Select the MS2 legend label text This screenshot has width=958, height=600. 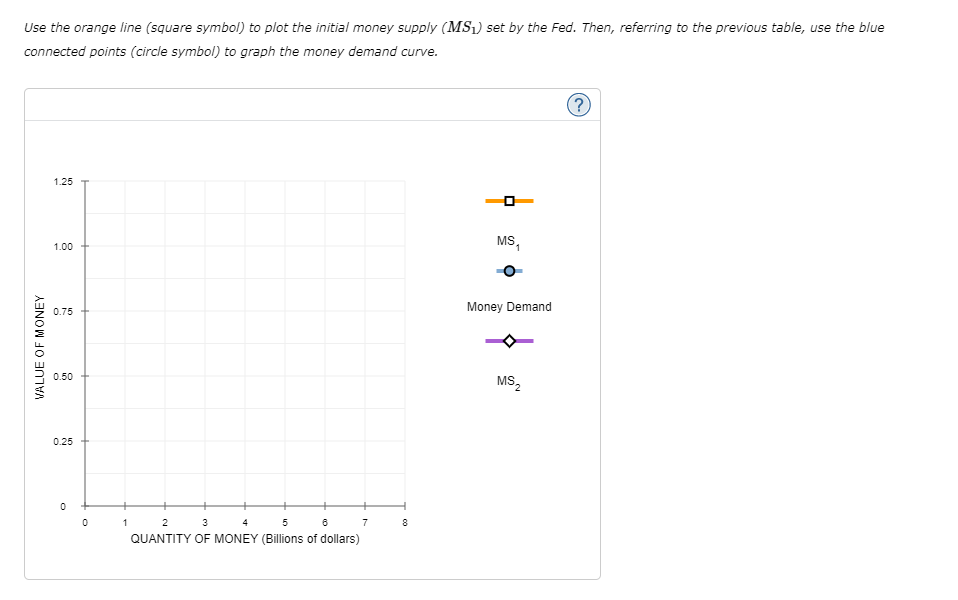tap(506, 379)
